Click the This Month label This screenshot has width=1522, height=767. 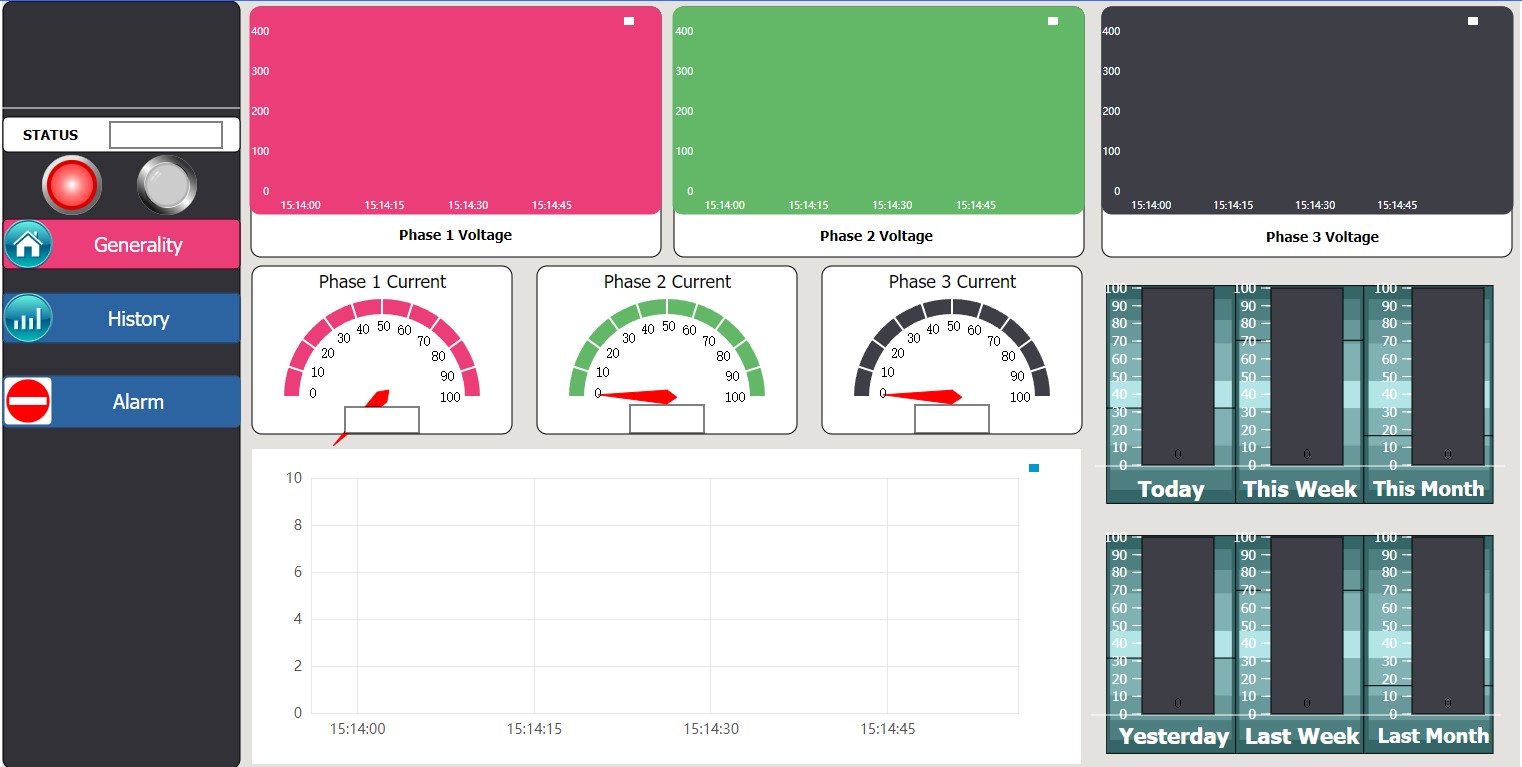click(1429, 489)
